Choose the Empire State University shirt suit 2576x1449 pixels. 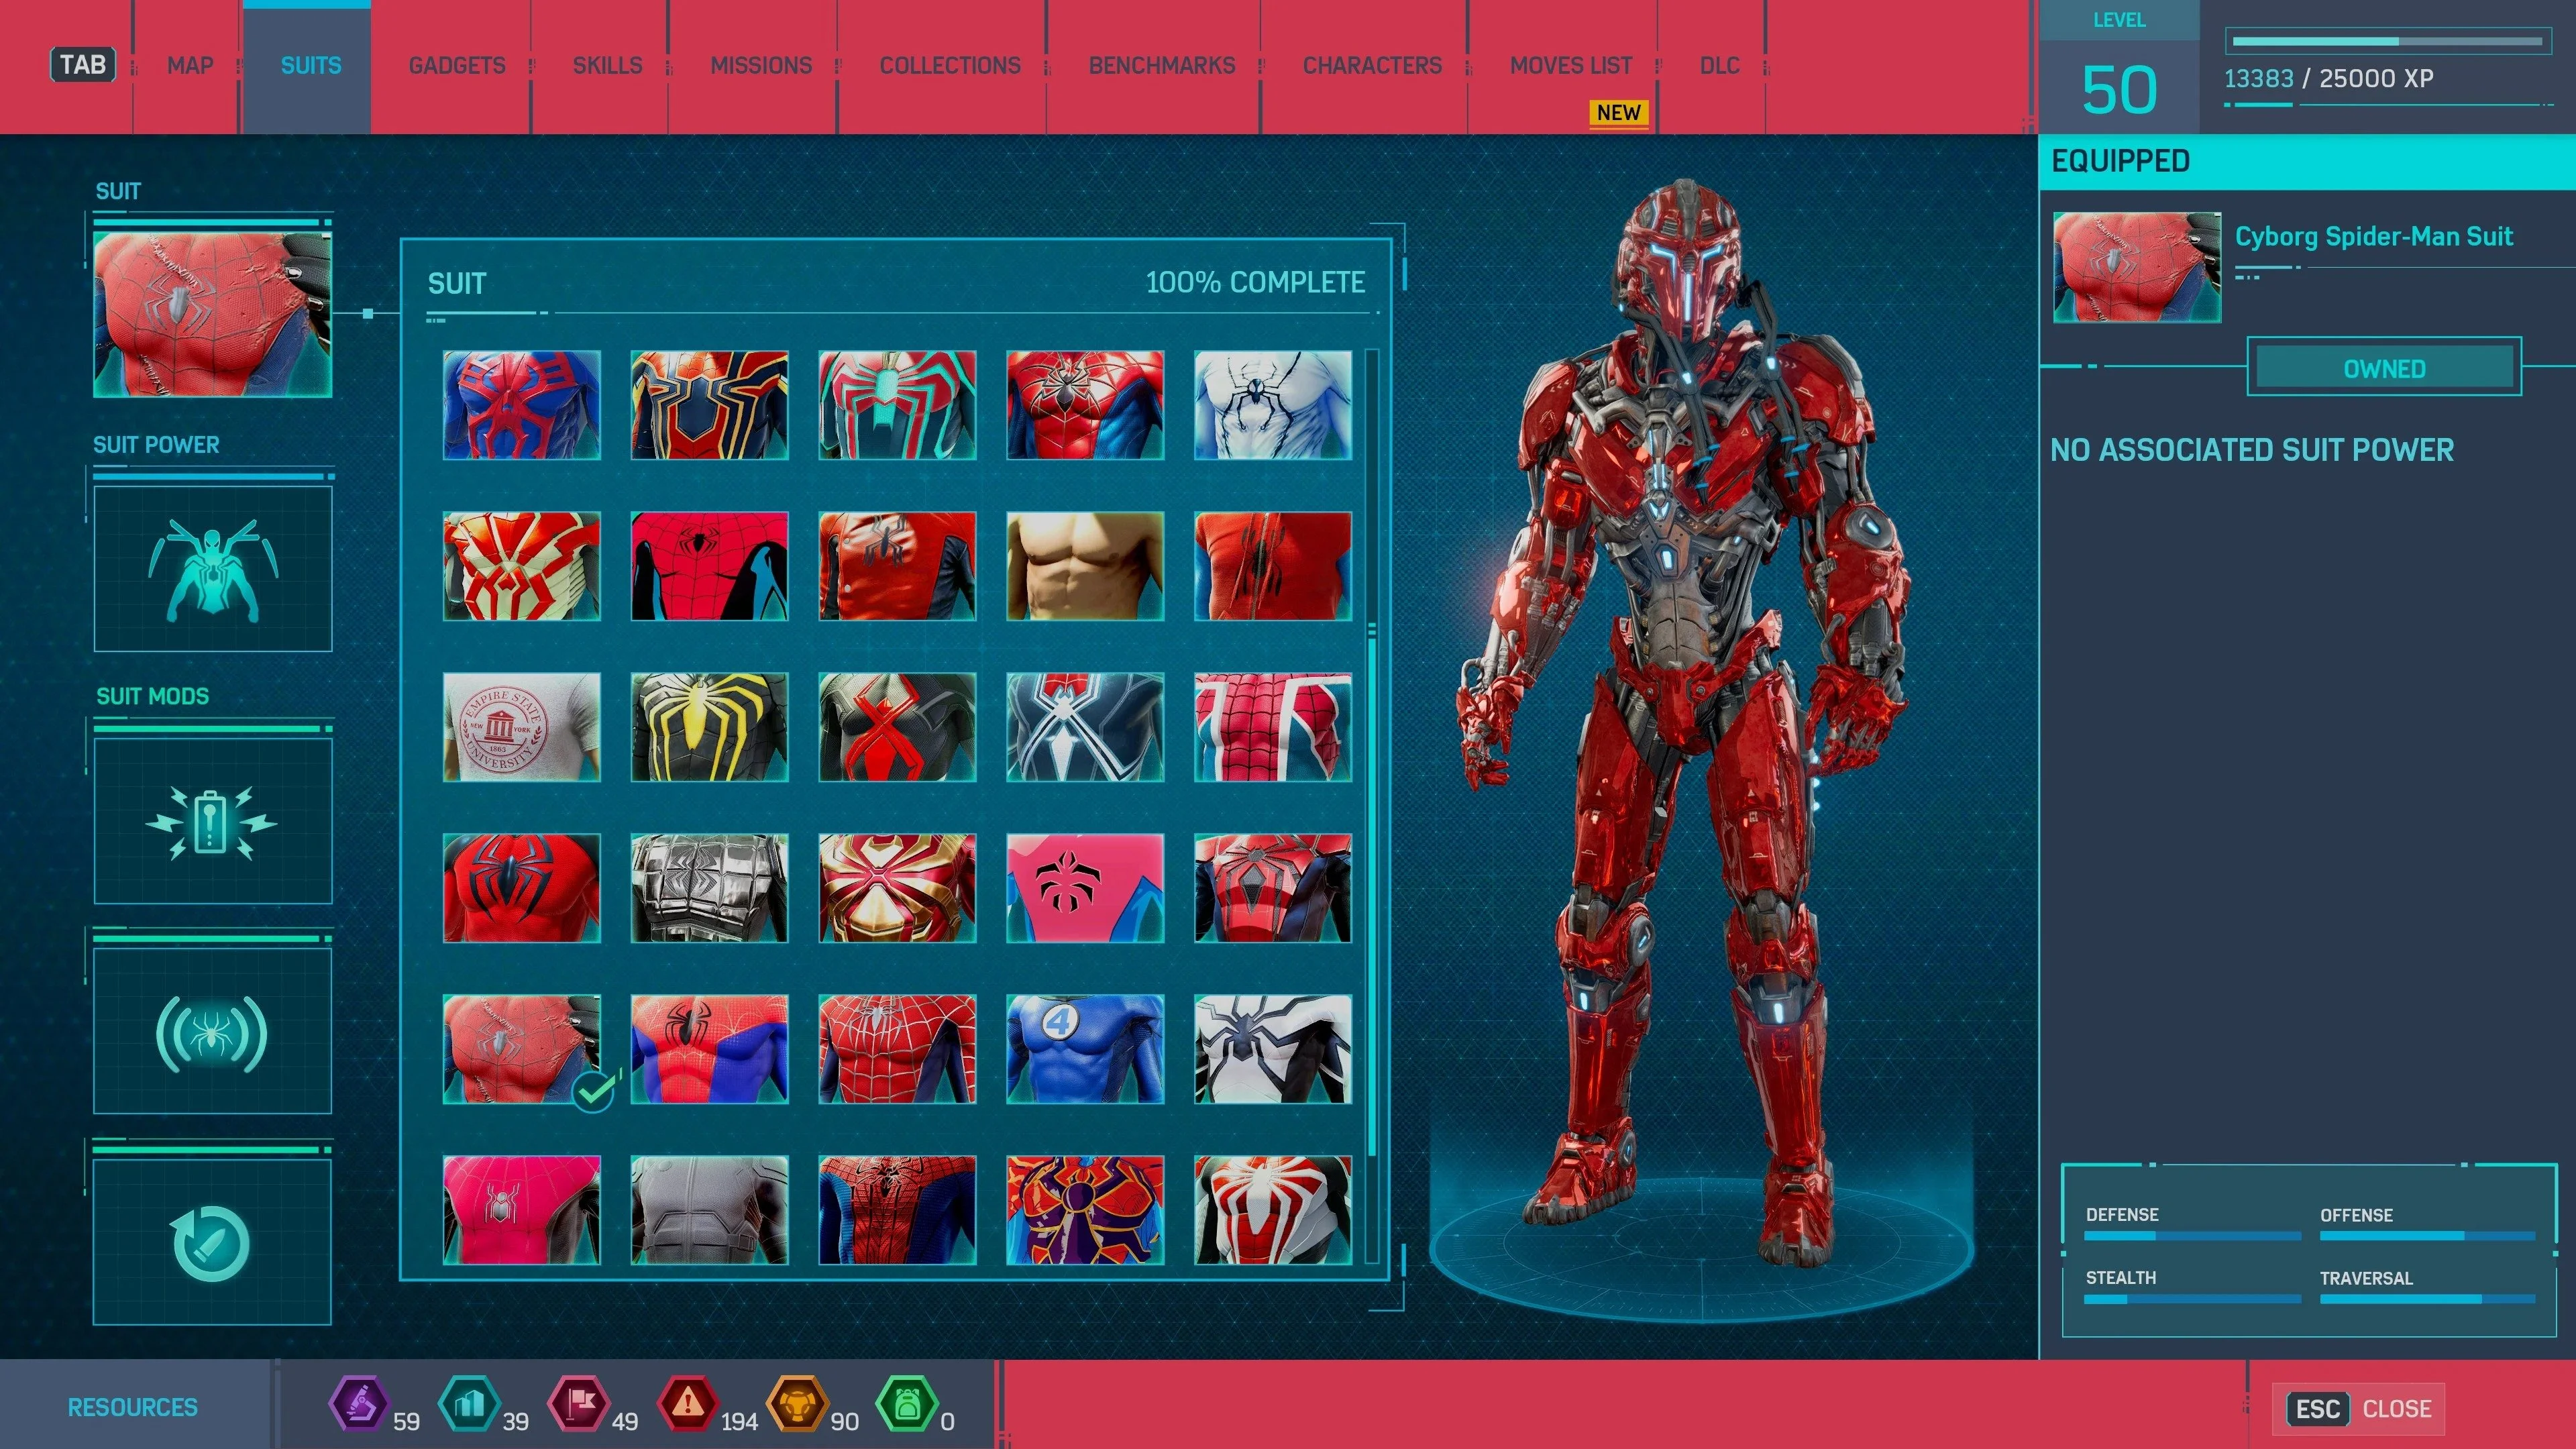(521, 727)
